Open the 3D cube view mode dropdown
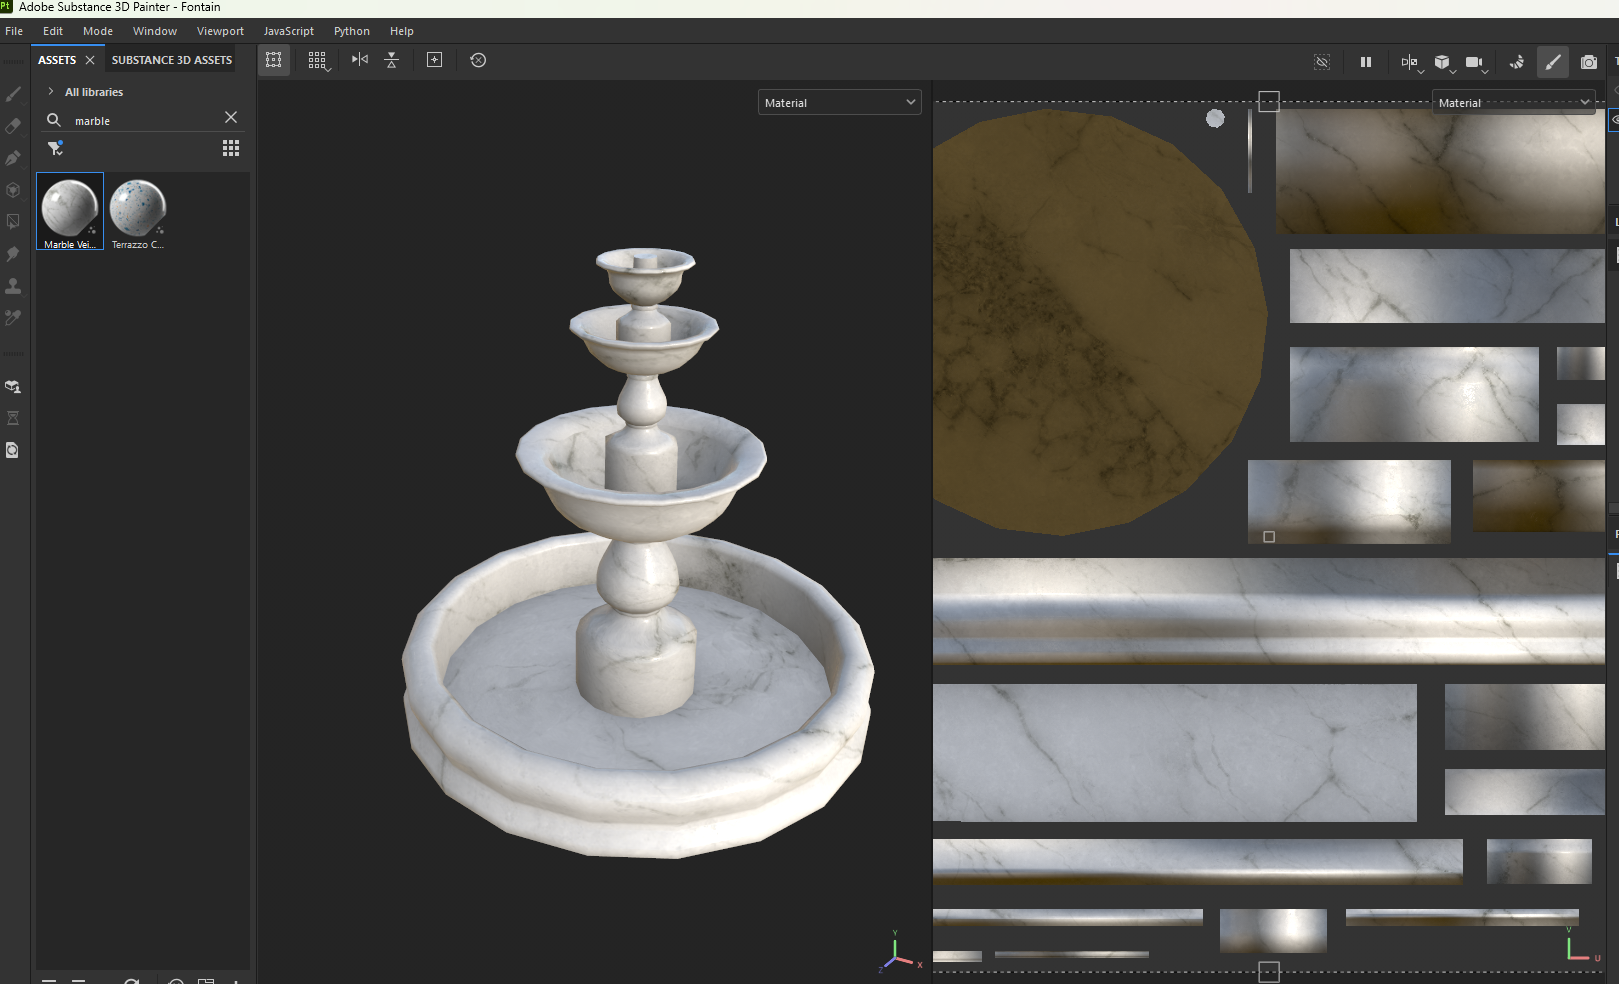 [x=1443, y=63]
